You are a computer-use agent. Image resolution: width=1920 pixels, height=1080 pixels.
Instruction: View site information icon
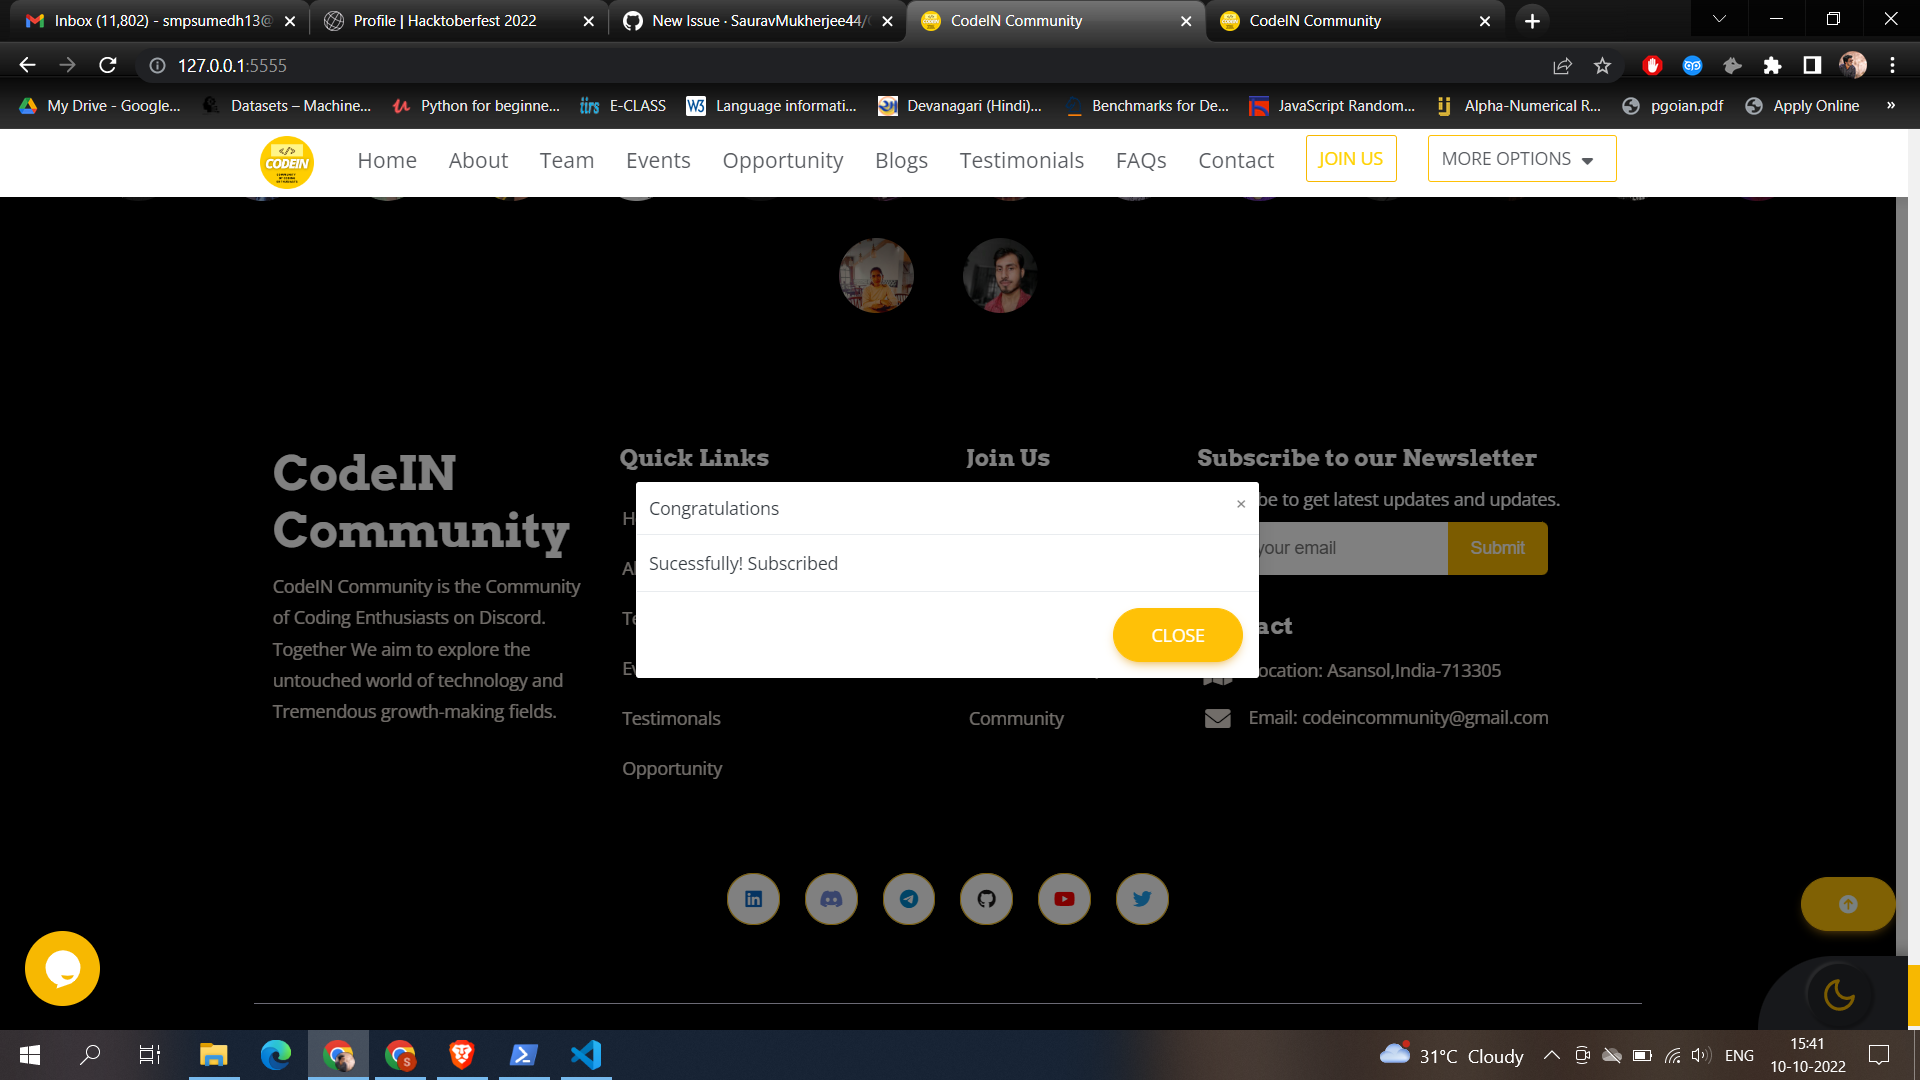[157, 65]
